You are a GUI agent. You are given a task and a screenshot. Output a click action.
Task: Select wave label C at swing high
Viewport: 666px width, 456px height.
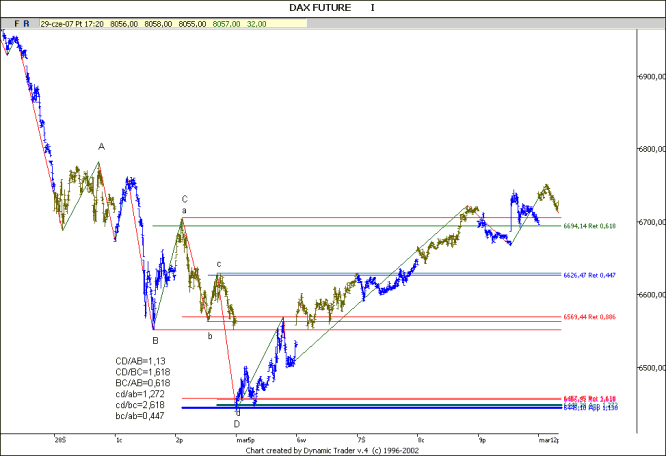(x=184, y=199)
